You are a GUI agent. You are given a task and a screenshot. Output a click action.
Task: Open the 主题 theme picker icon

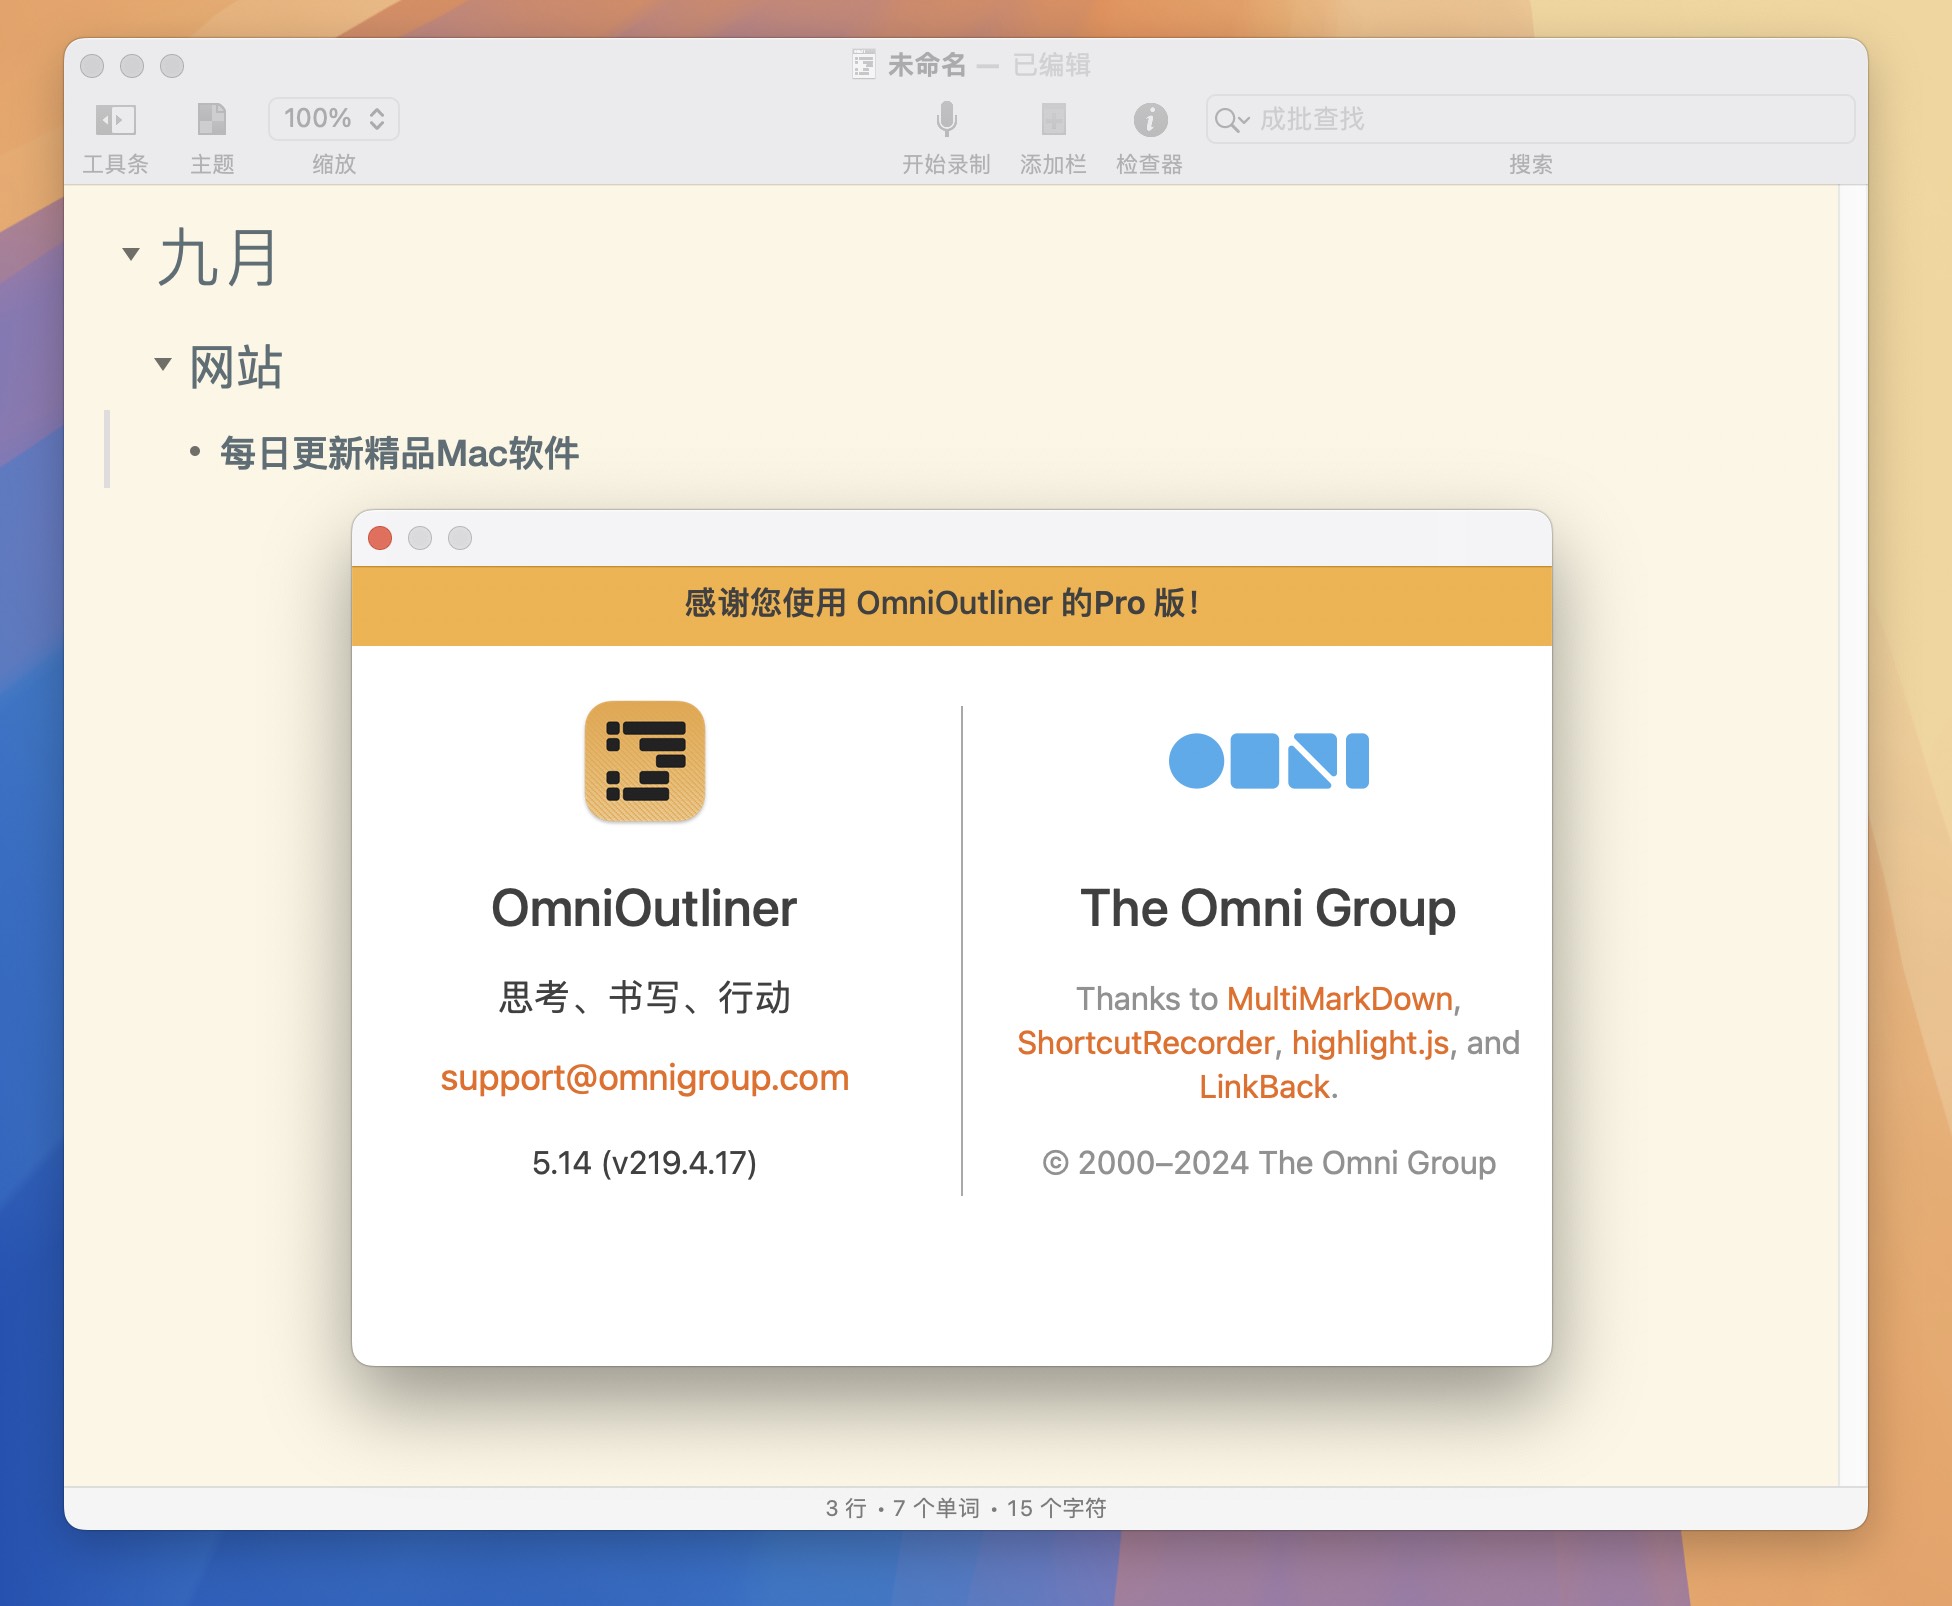(212, 119)
